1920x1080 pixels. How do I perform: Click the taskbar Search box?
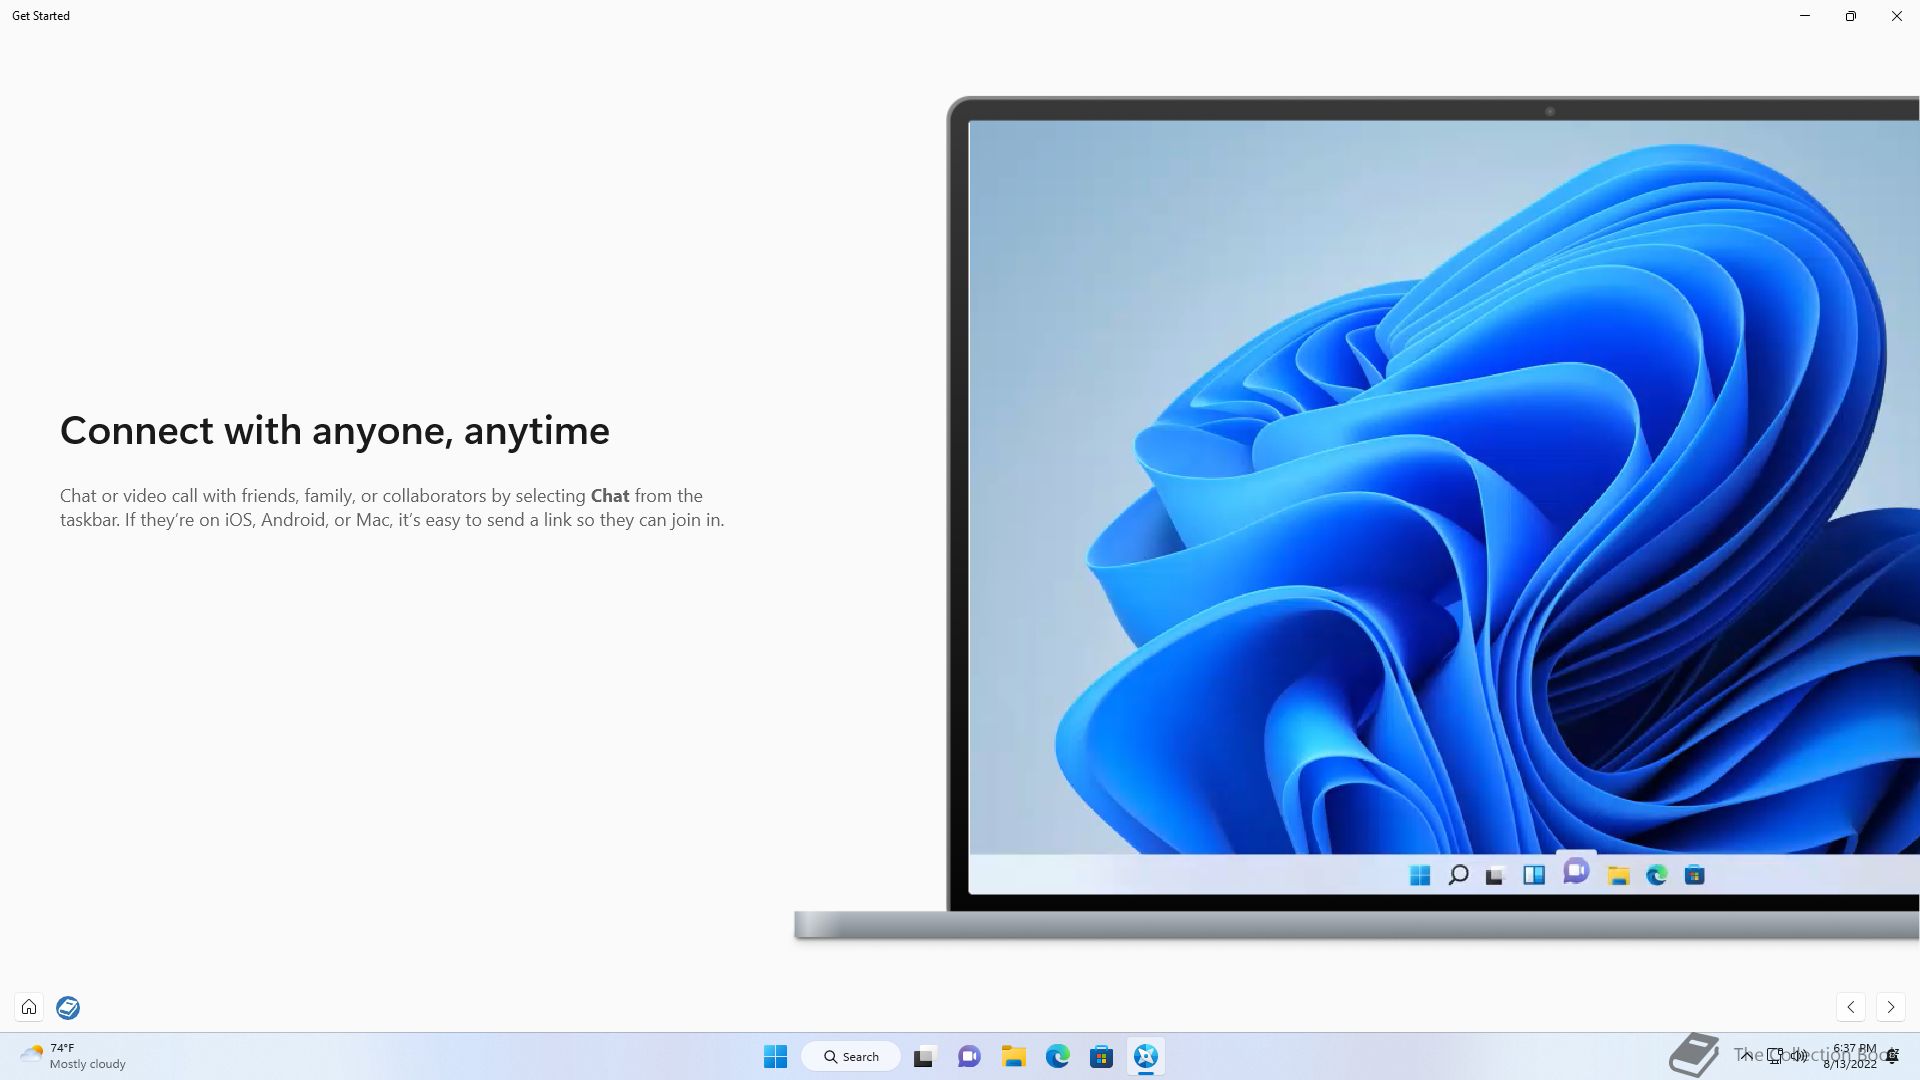click(851, 1056)
